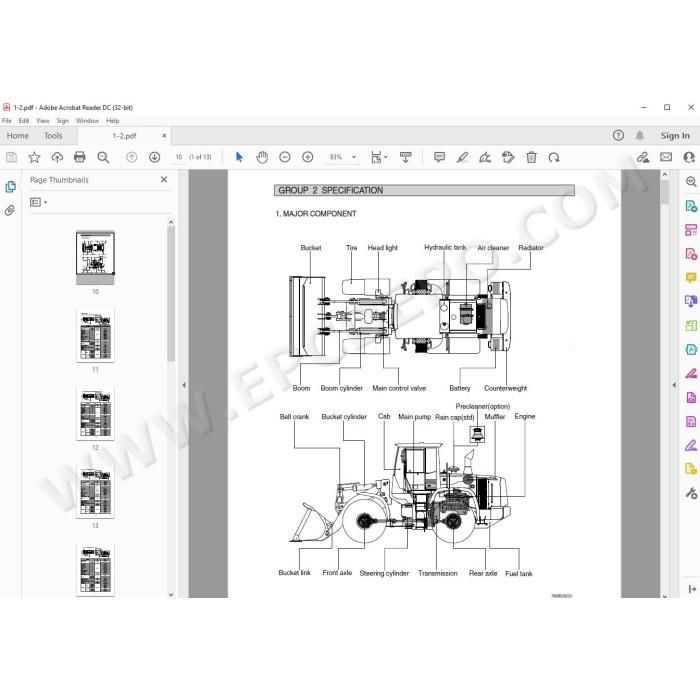Click the GROUP 2 SPECIFICATION heading

pos(330,191)
